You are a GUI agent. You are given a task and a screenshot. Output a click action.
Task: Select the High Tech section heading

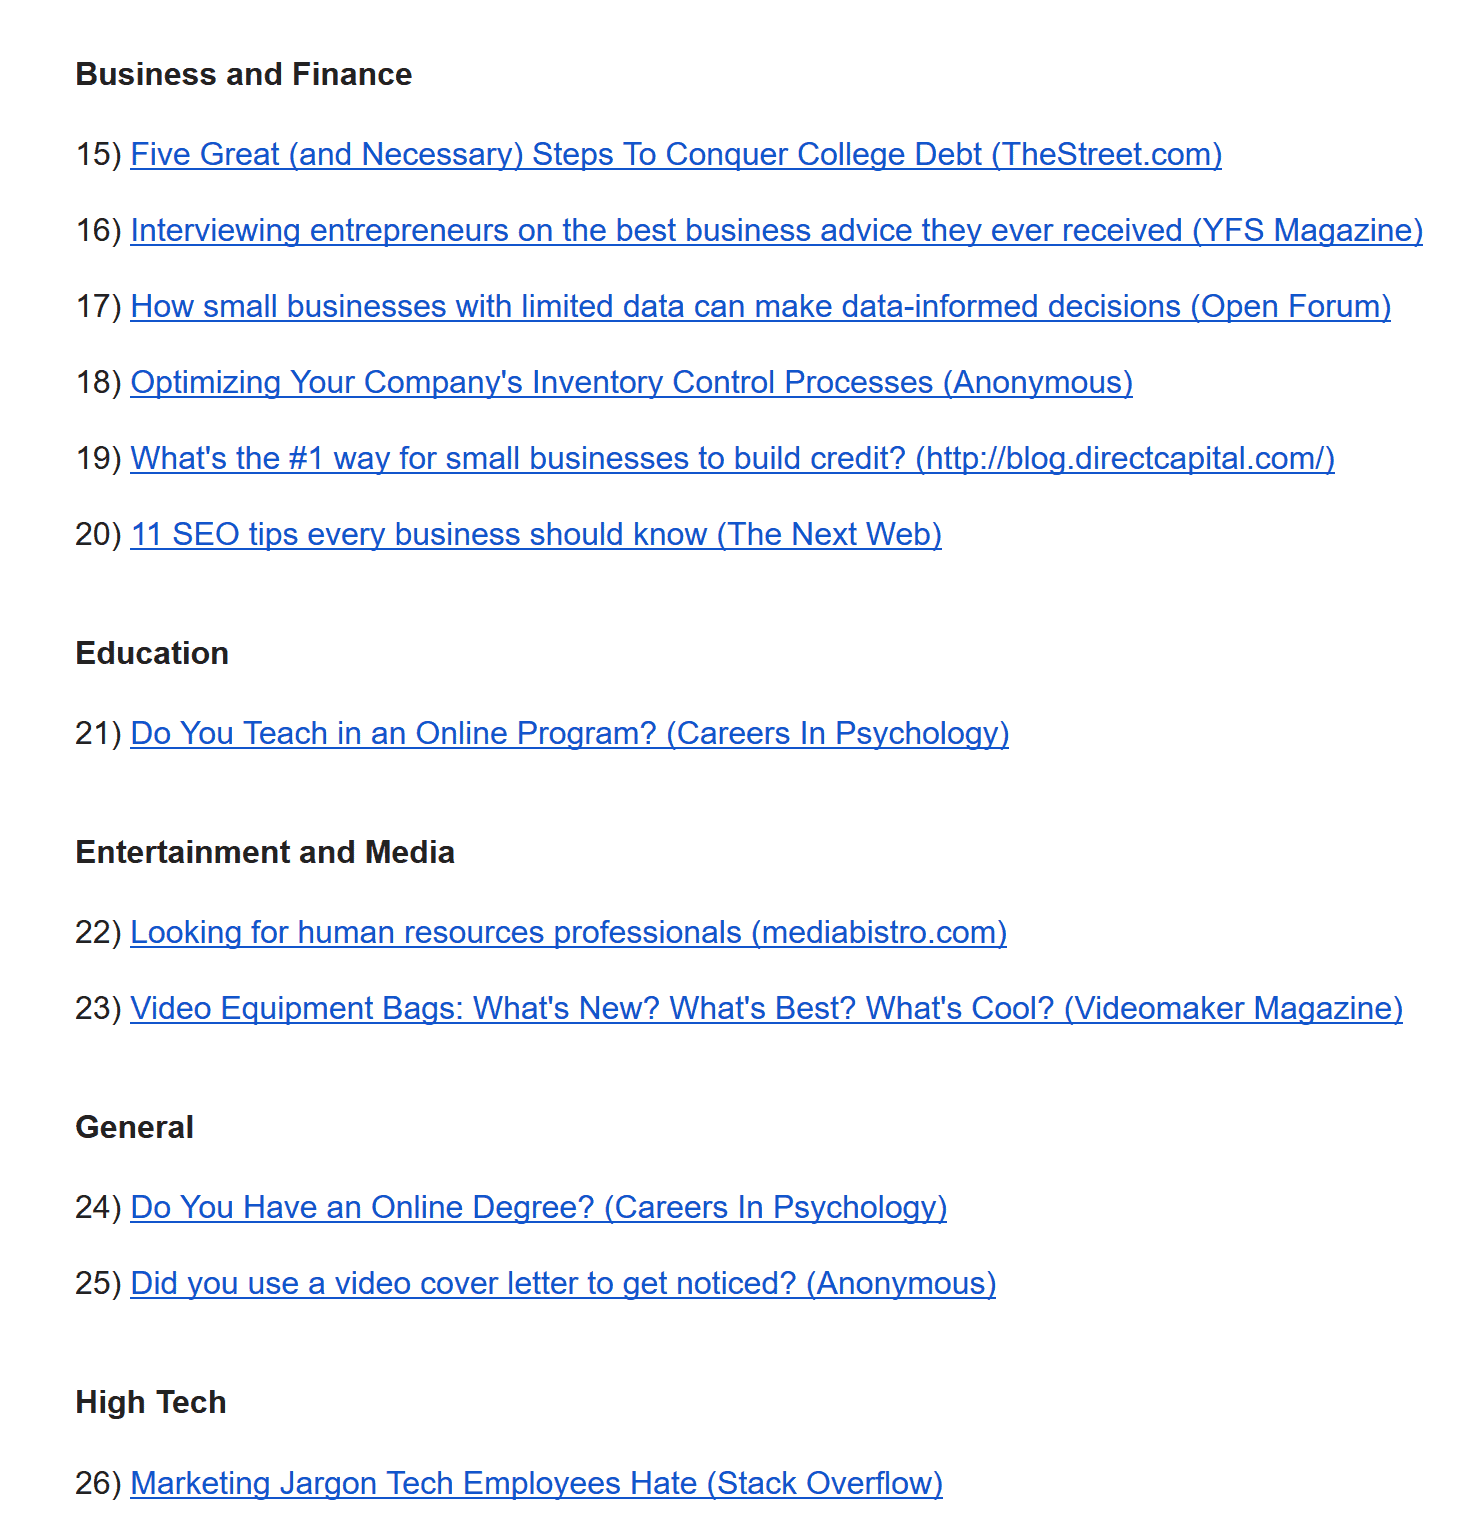(151, 1403)
